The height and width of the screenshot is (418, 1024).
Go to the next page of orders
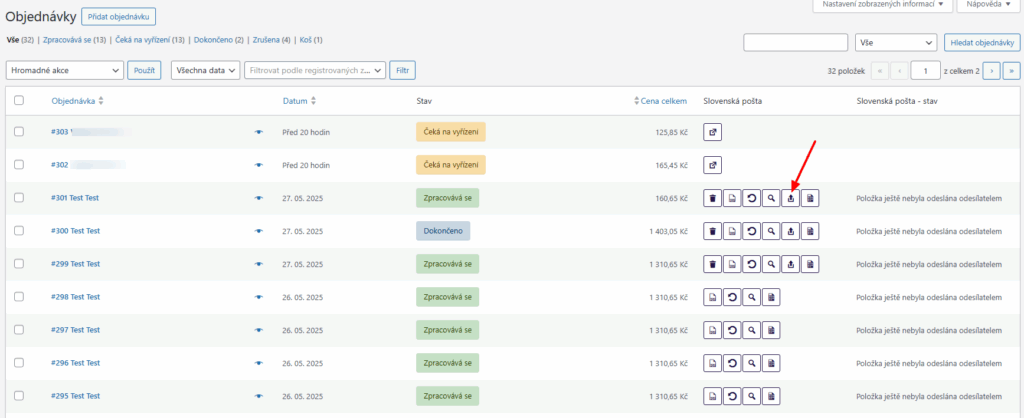click(x=992, y=71)
